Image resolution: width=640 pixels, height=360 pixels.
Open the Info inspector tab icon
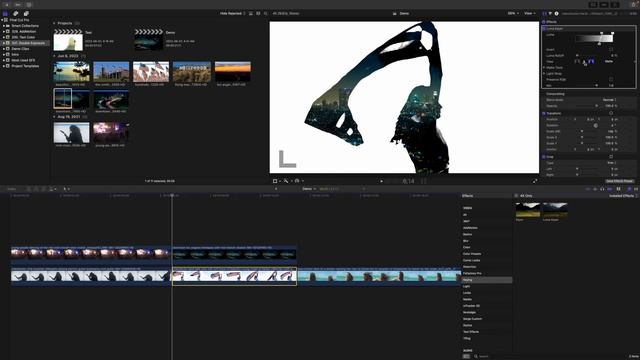point(556,13)
